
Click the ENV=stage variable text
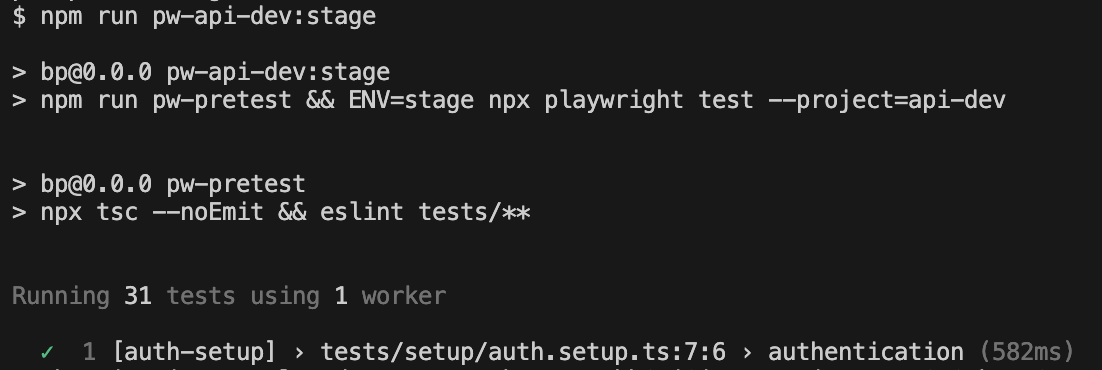click(x=411, y=100)
